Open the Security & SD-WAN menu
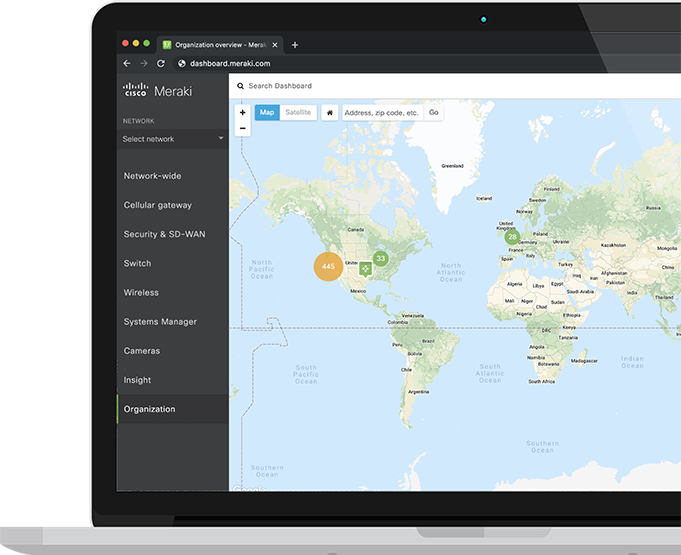This screenshot has width=681, height=555. pos(164,234)
